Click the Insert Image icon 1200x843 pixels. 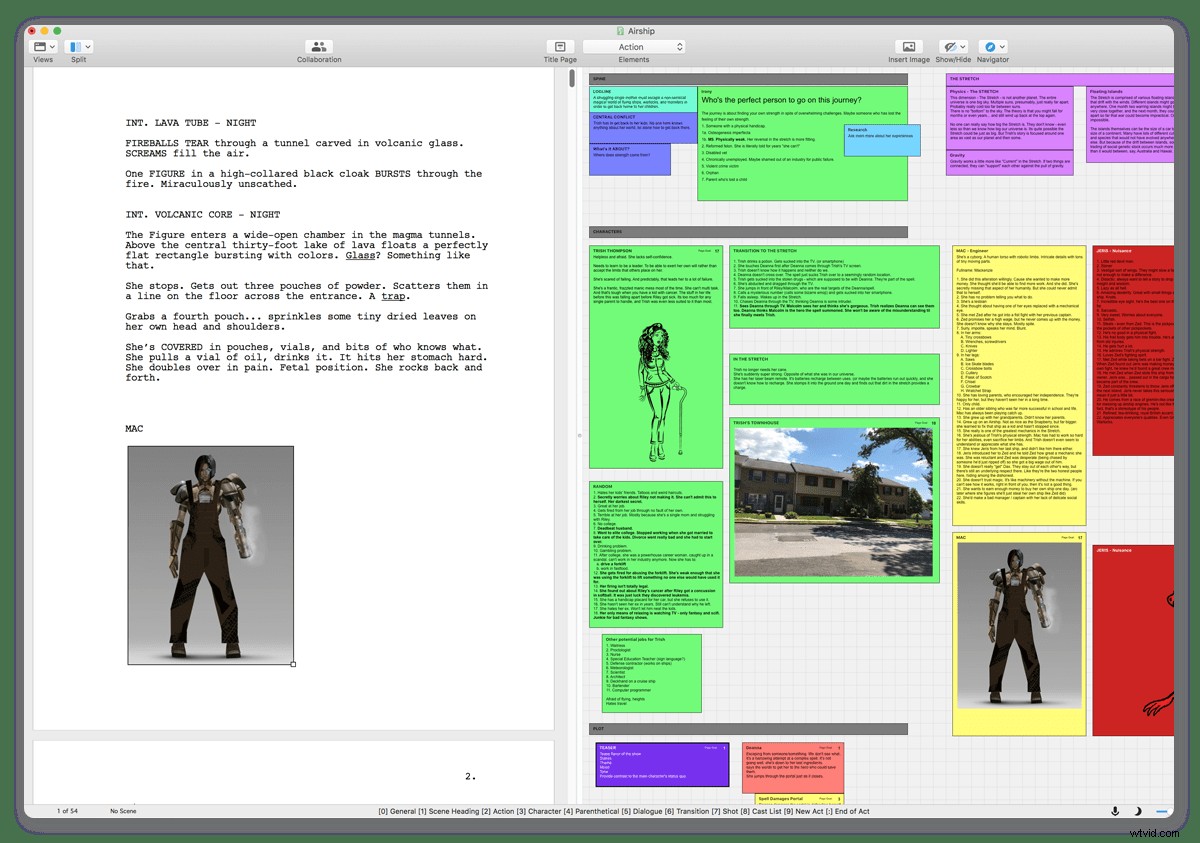coord(908,47)
